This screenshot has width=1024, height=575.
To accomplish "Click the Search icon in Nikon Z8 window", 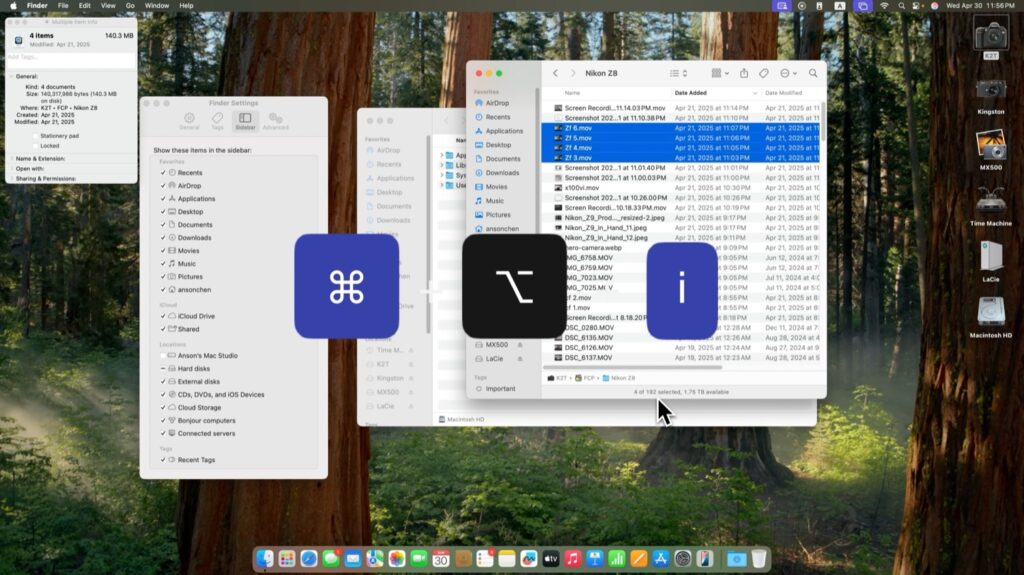I will (813, 73).
